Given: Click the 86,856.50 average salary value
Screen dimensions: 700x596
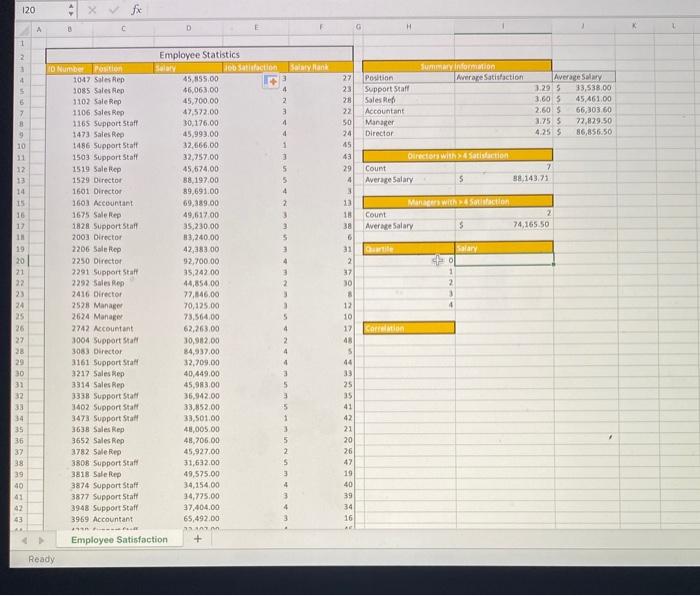Looking at the screenshot, I should (584, 132).
